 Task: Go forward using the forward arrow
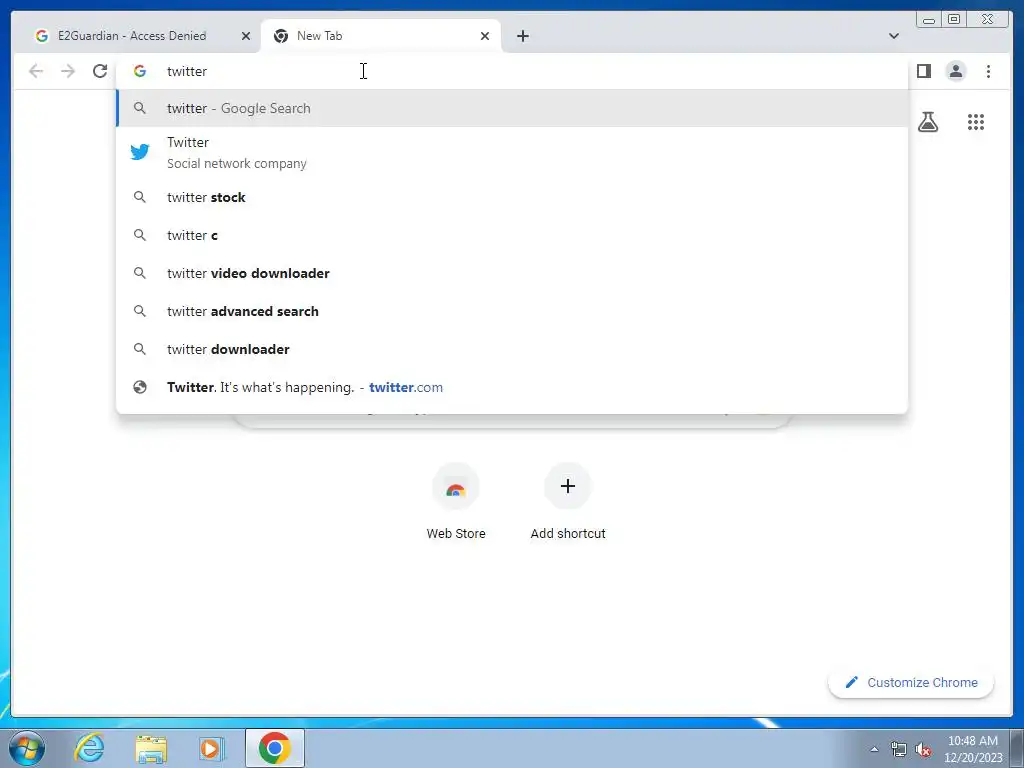click(68, 71)
